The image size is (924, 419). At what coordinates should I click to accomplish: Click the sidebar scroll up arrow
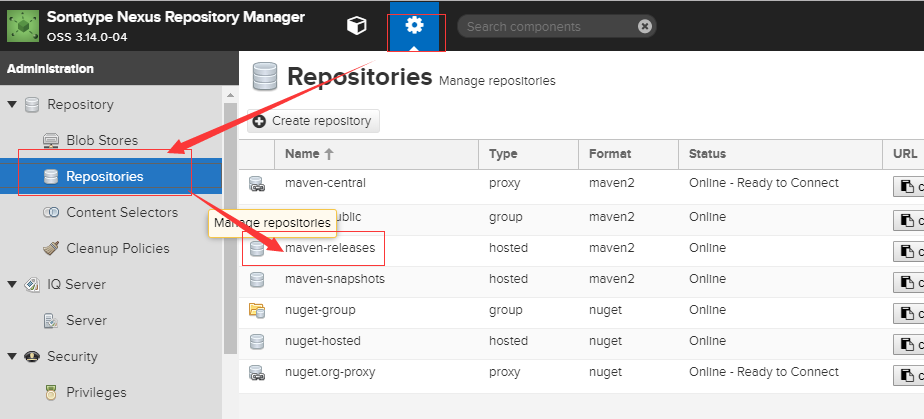click(230, 95)
